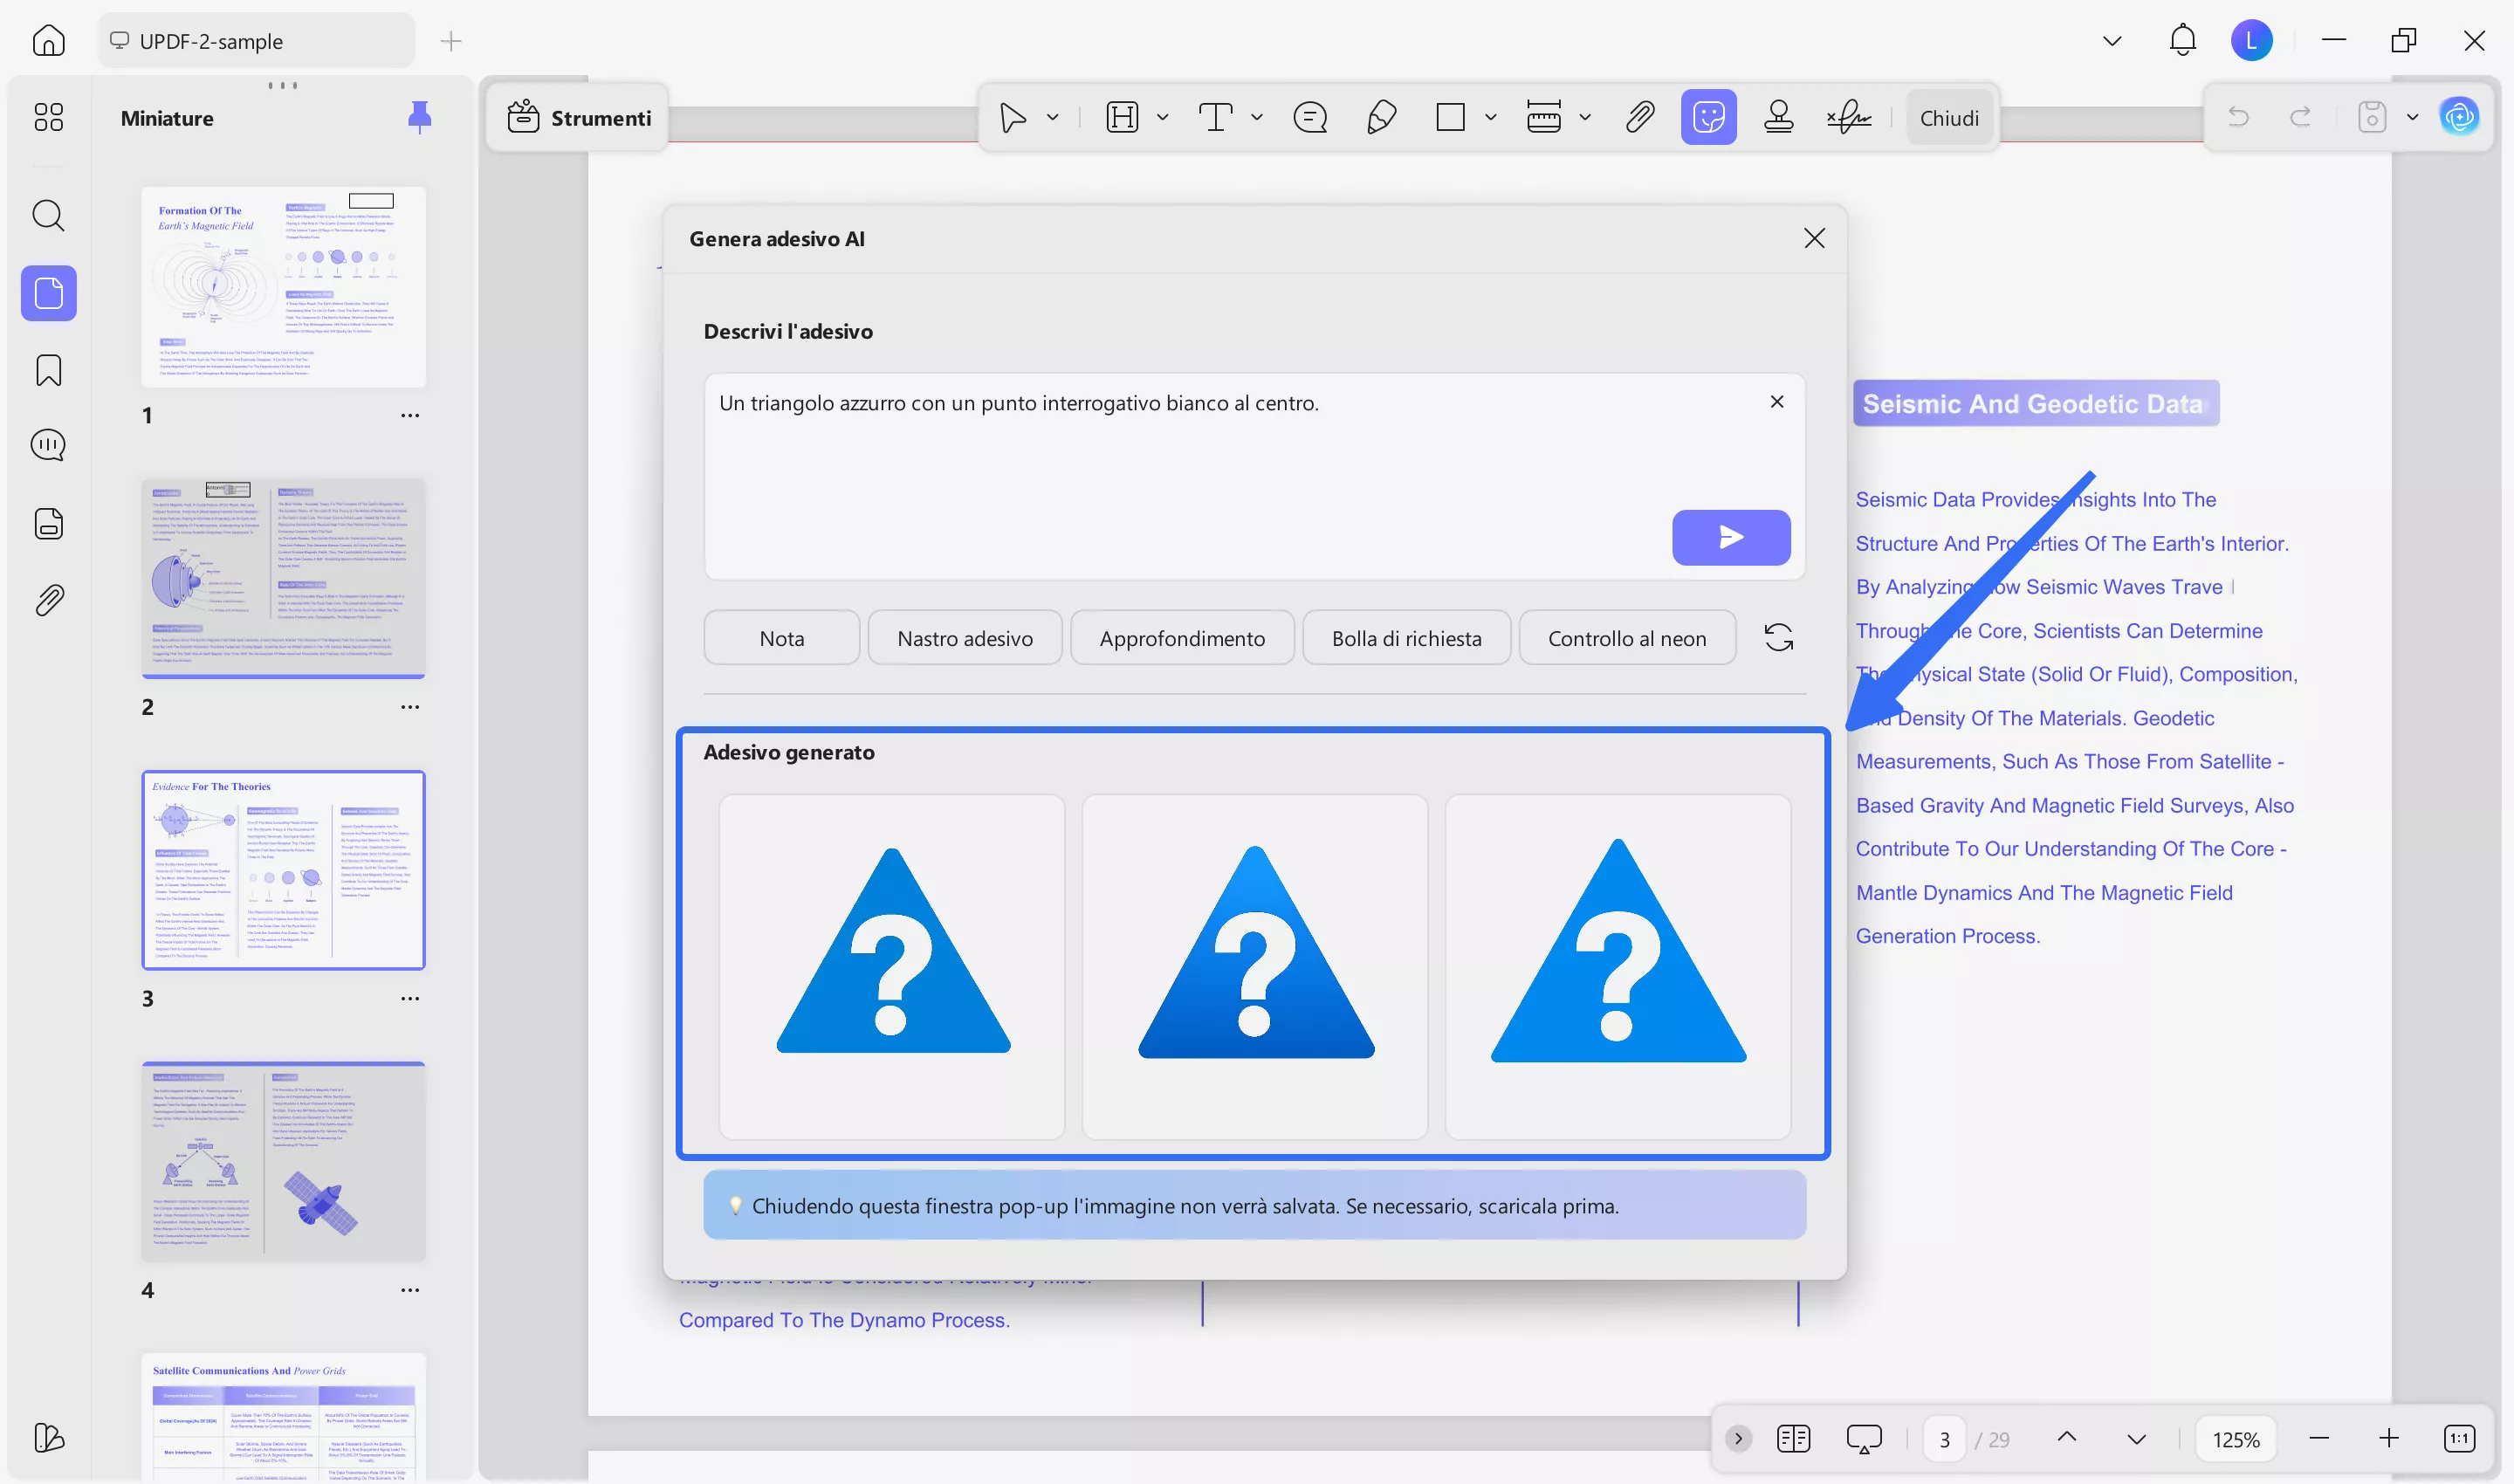Open the search panel in sidebar

click(48, 215)
